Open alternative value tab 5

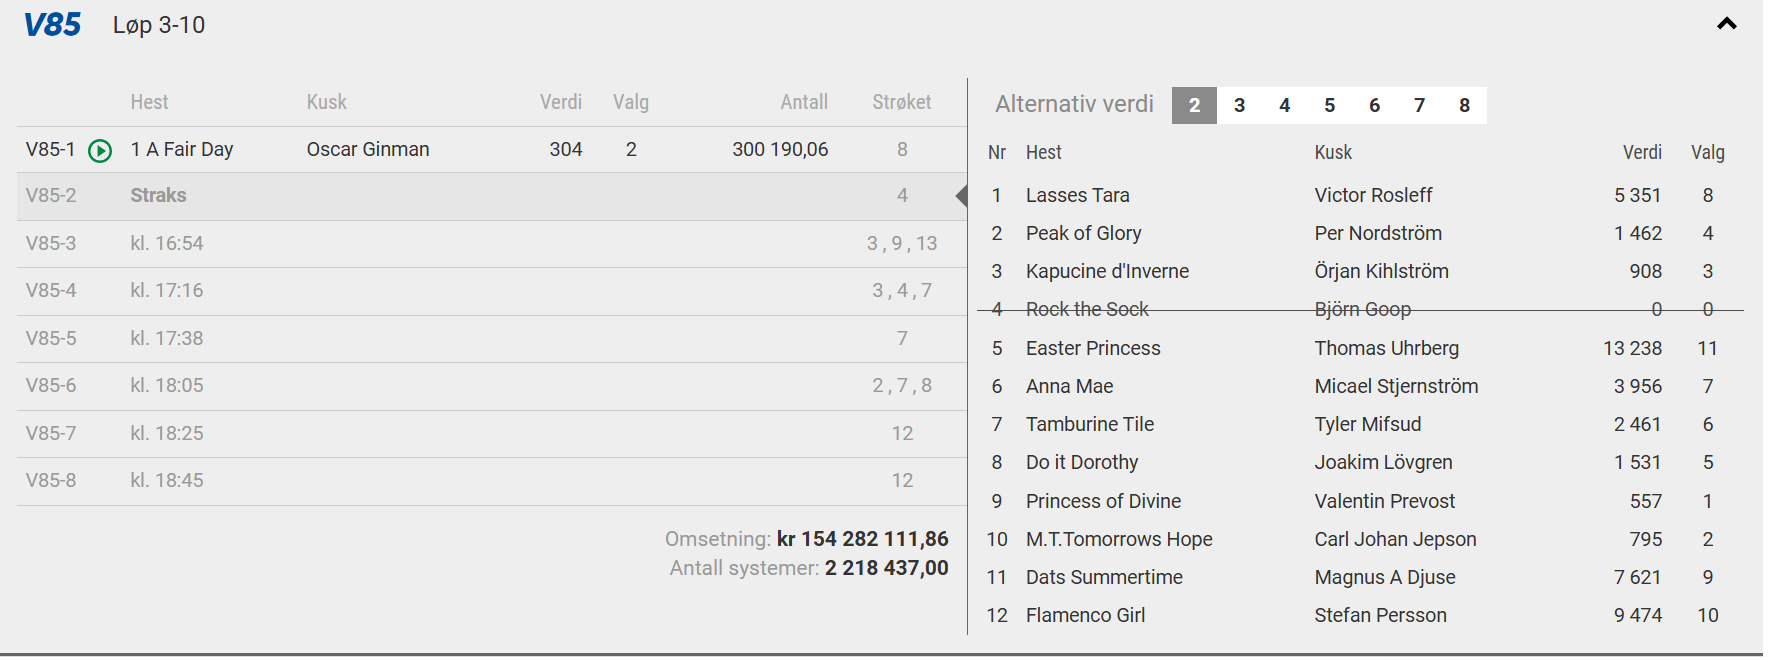click(1329, 105)
